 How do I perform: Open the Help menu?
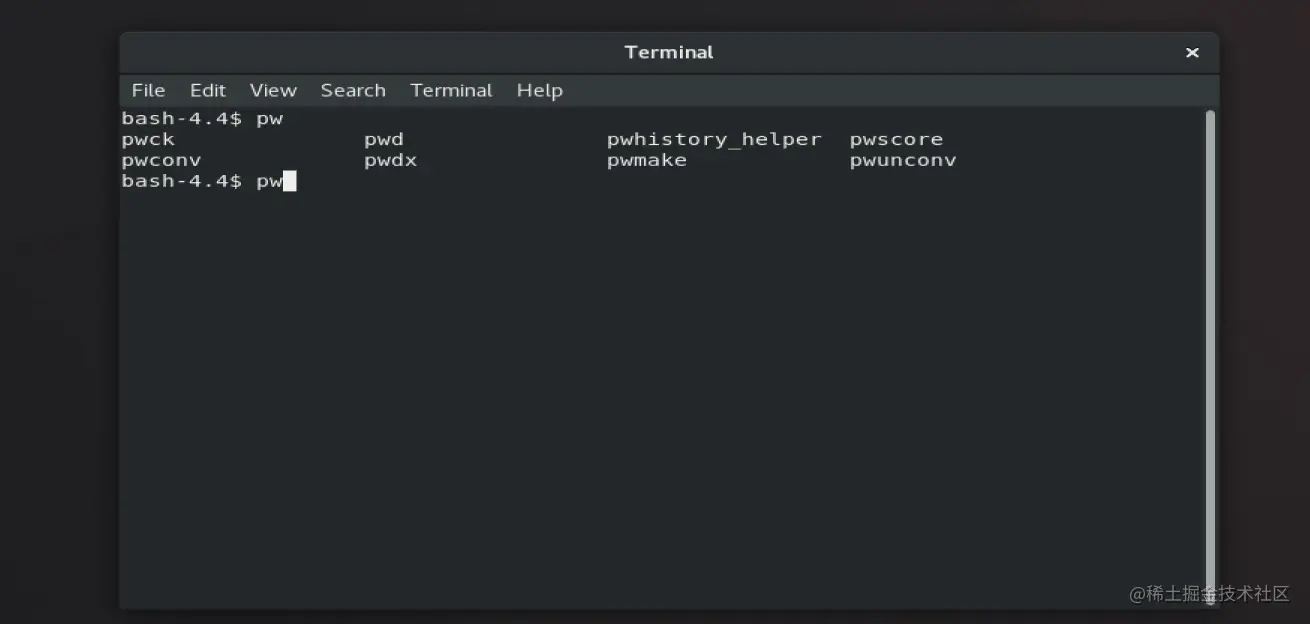tap(539, 90)
